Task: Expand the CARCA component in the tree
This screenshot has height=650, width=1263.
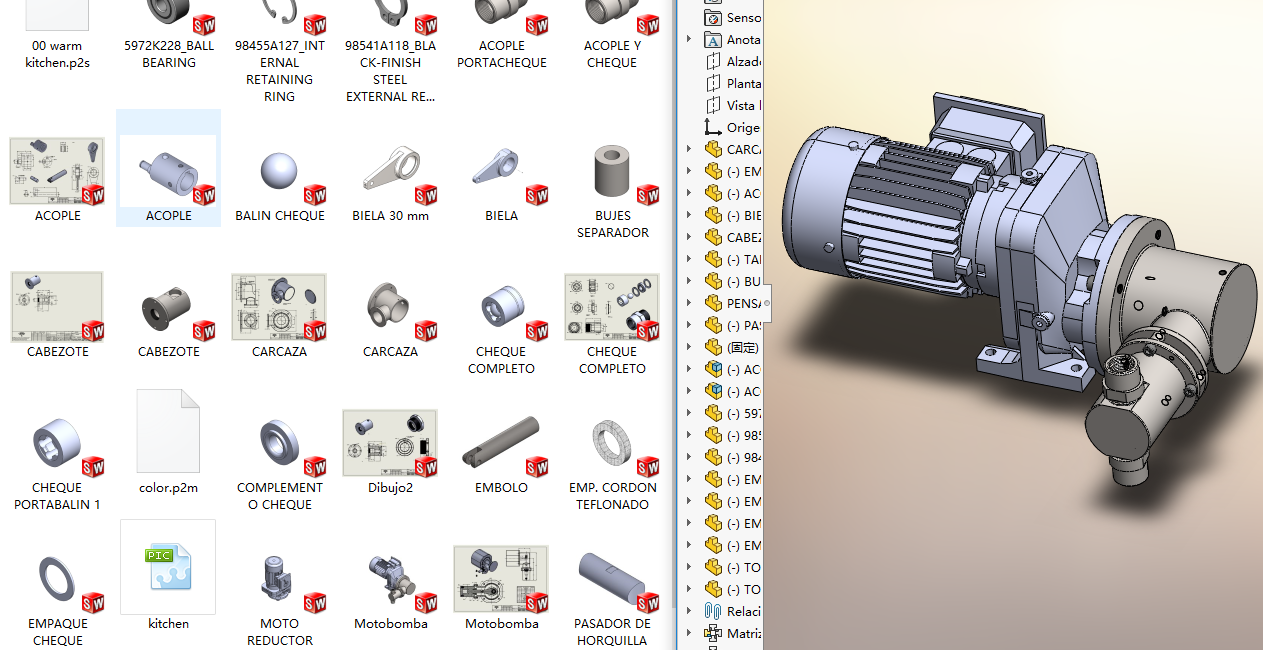Action: coord(688,150)
